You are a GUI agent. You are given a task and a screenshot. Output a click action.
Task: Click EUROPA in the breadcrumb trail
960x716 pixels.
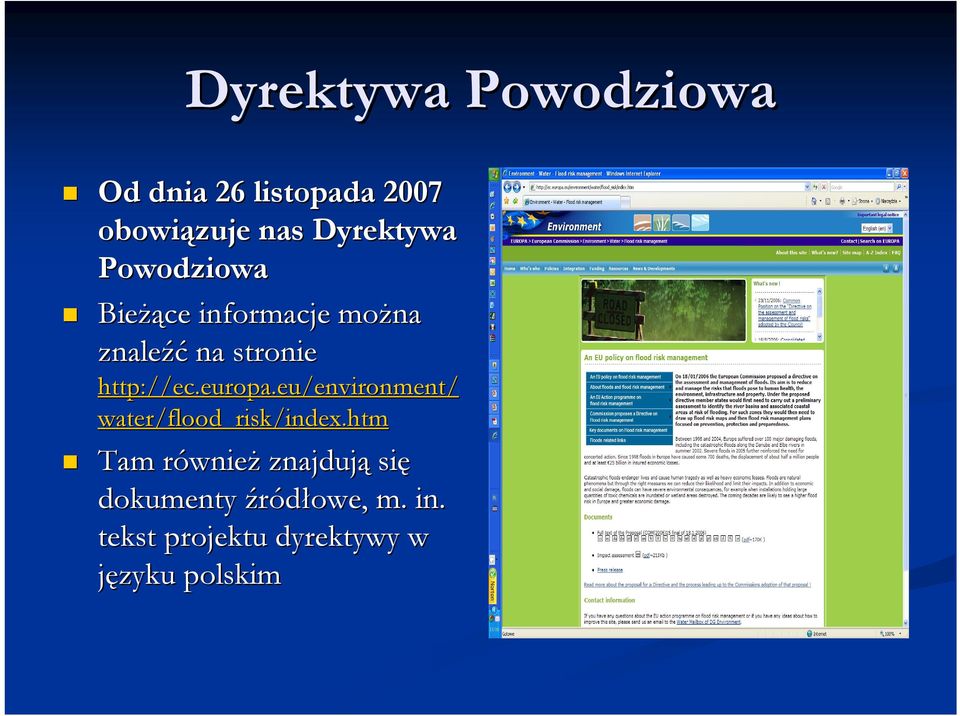(519, 241)
